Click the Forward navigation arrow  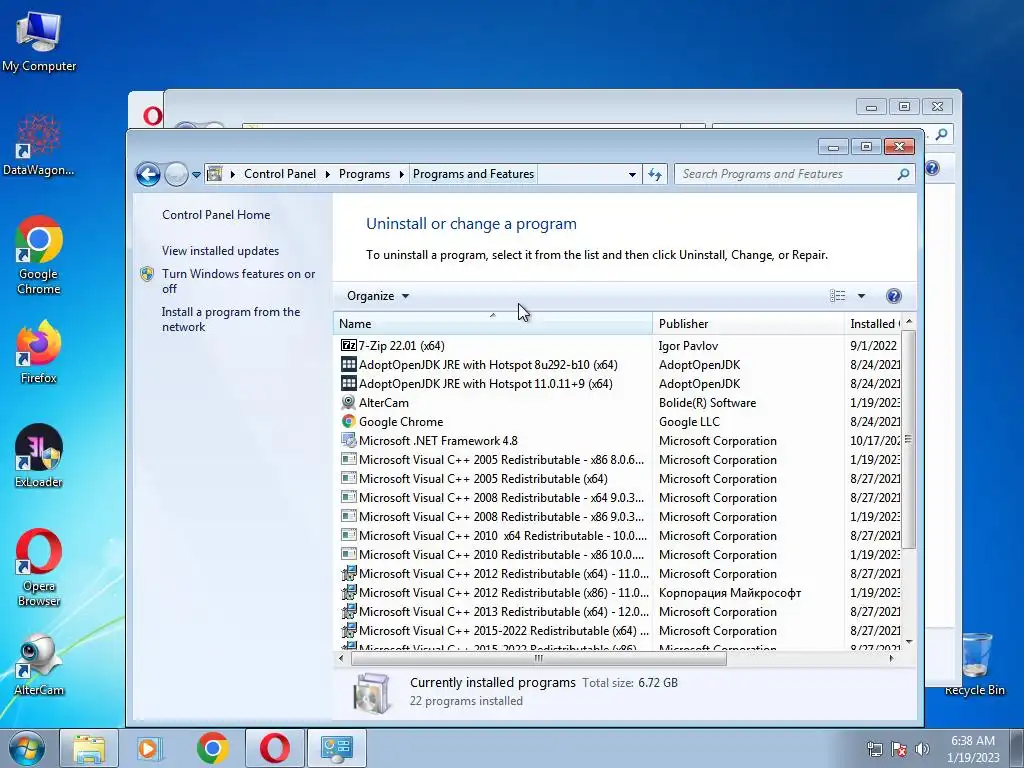tap(176, 174)
